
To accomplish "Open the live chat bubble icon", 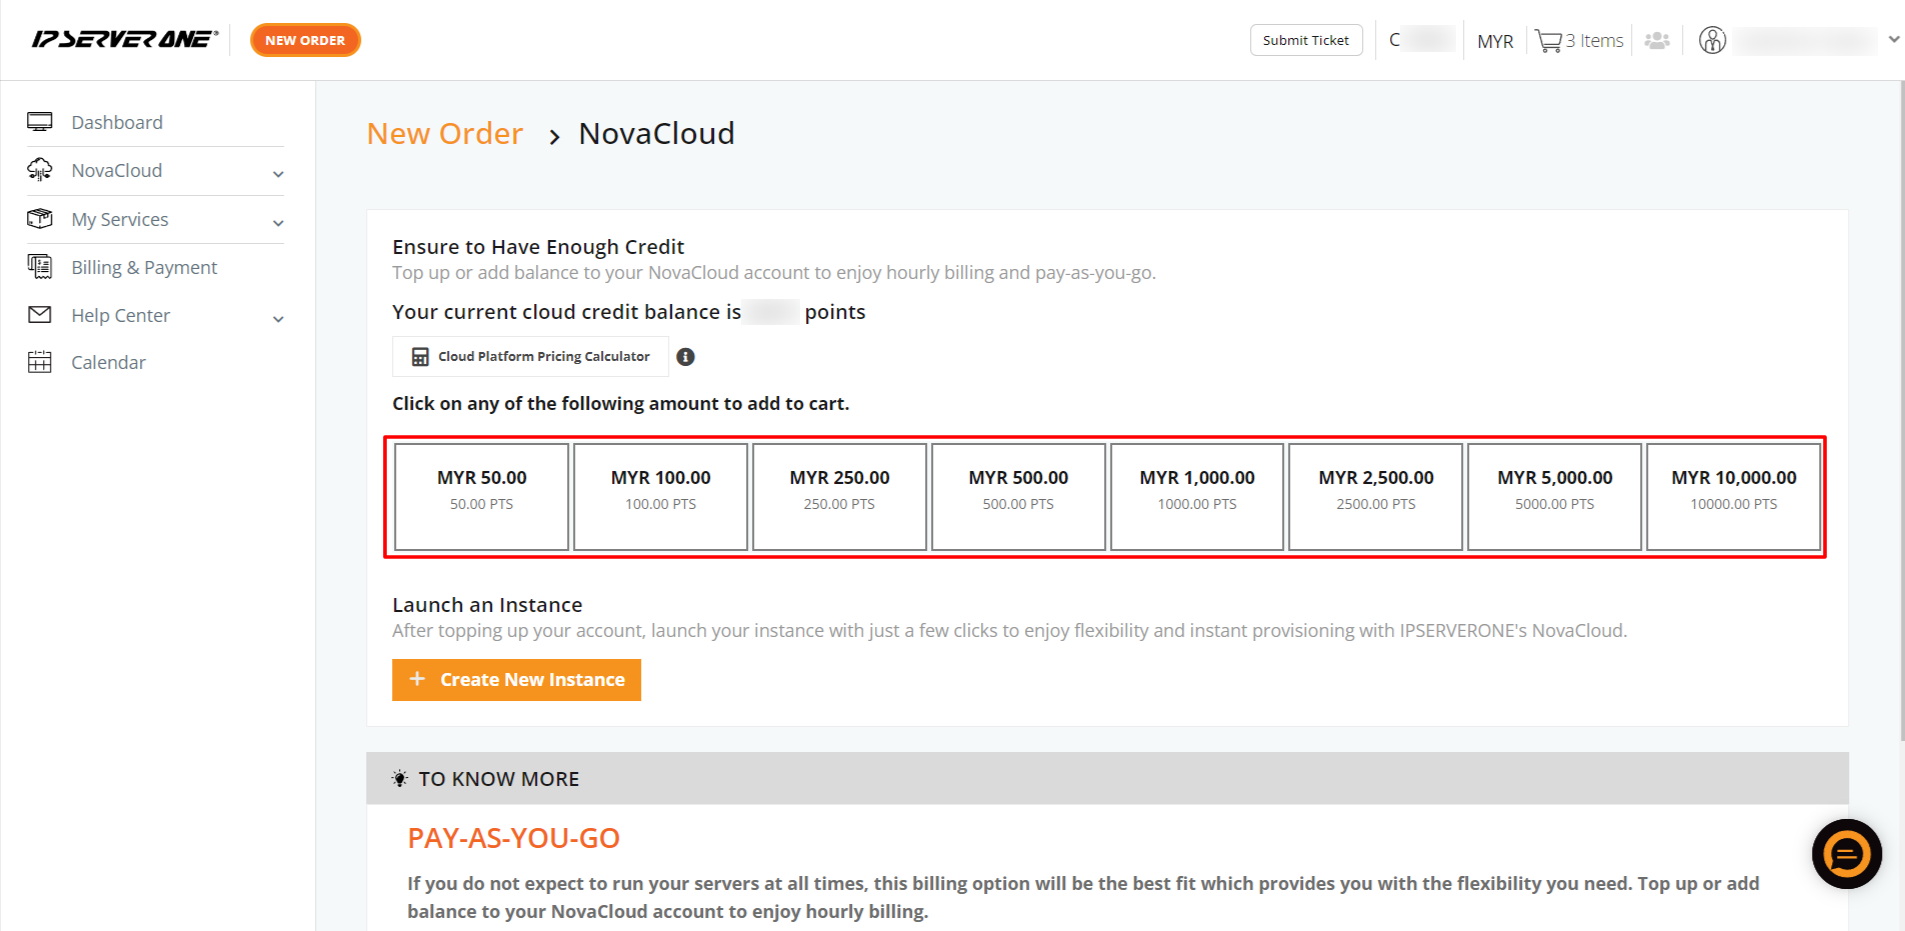I will [x=1846, y=854].
